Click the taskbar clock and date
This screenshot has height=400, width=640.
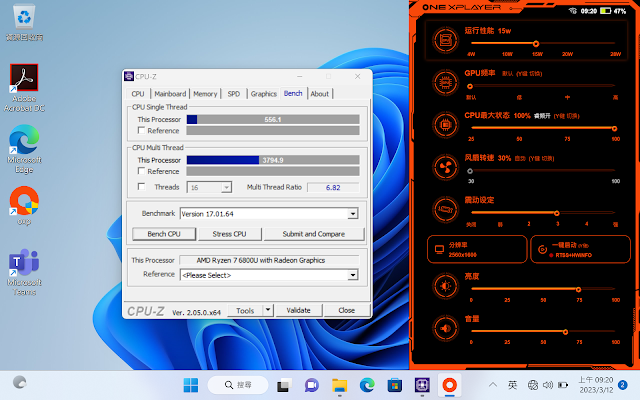pyautogui.click(x=596, y=385)
